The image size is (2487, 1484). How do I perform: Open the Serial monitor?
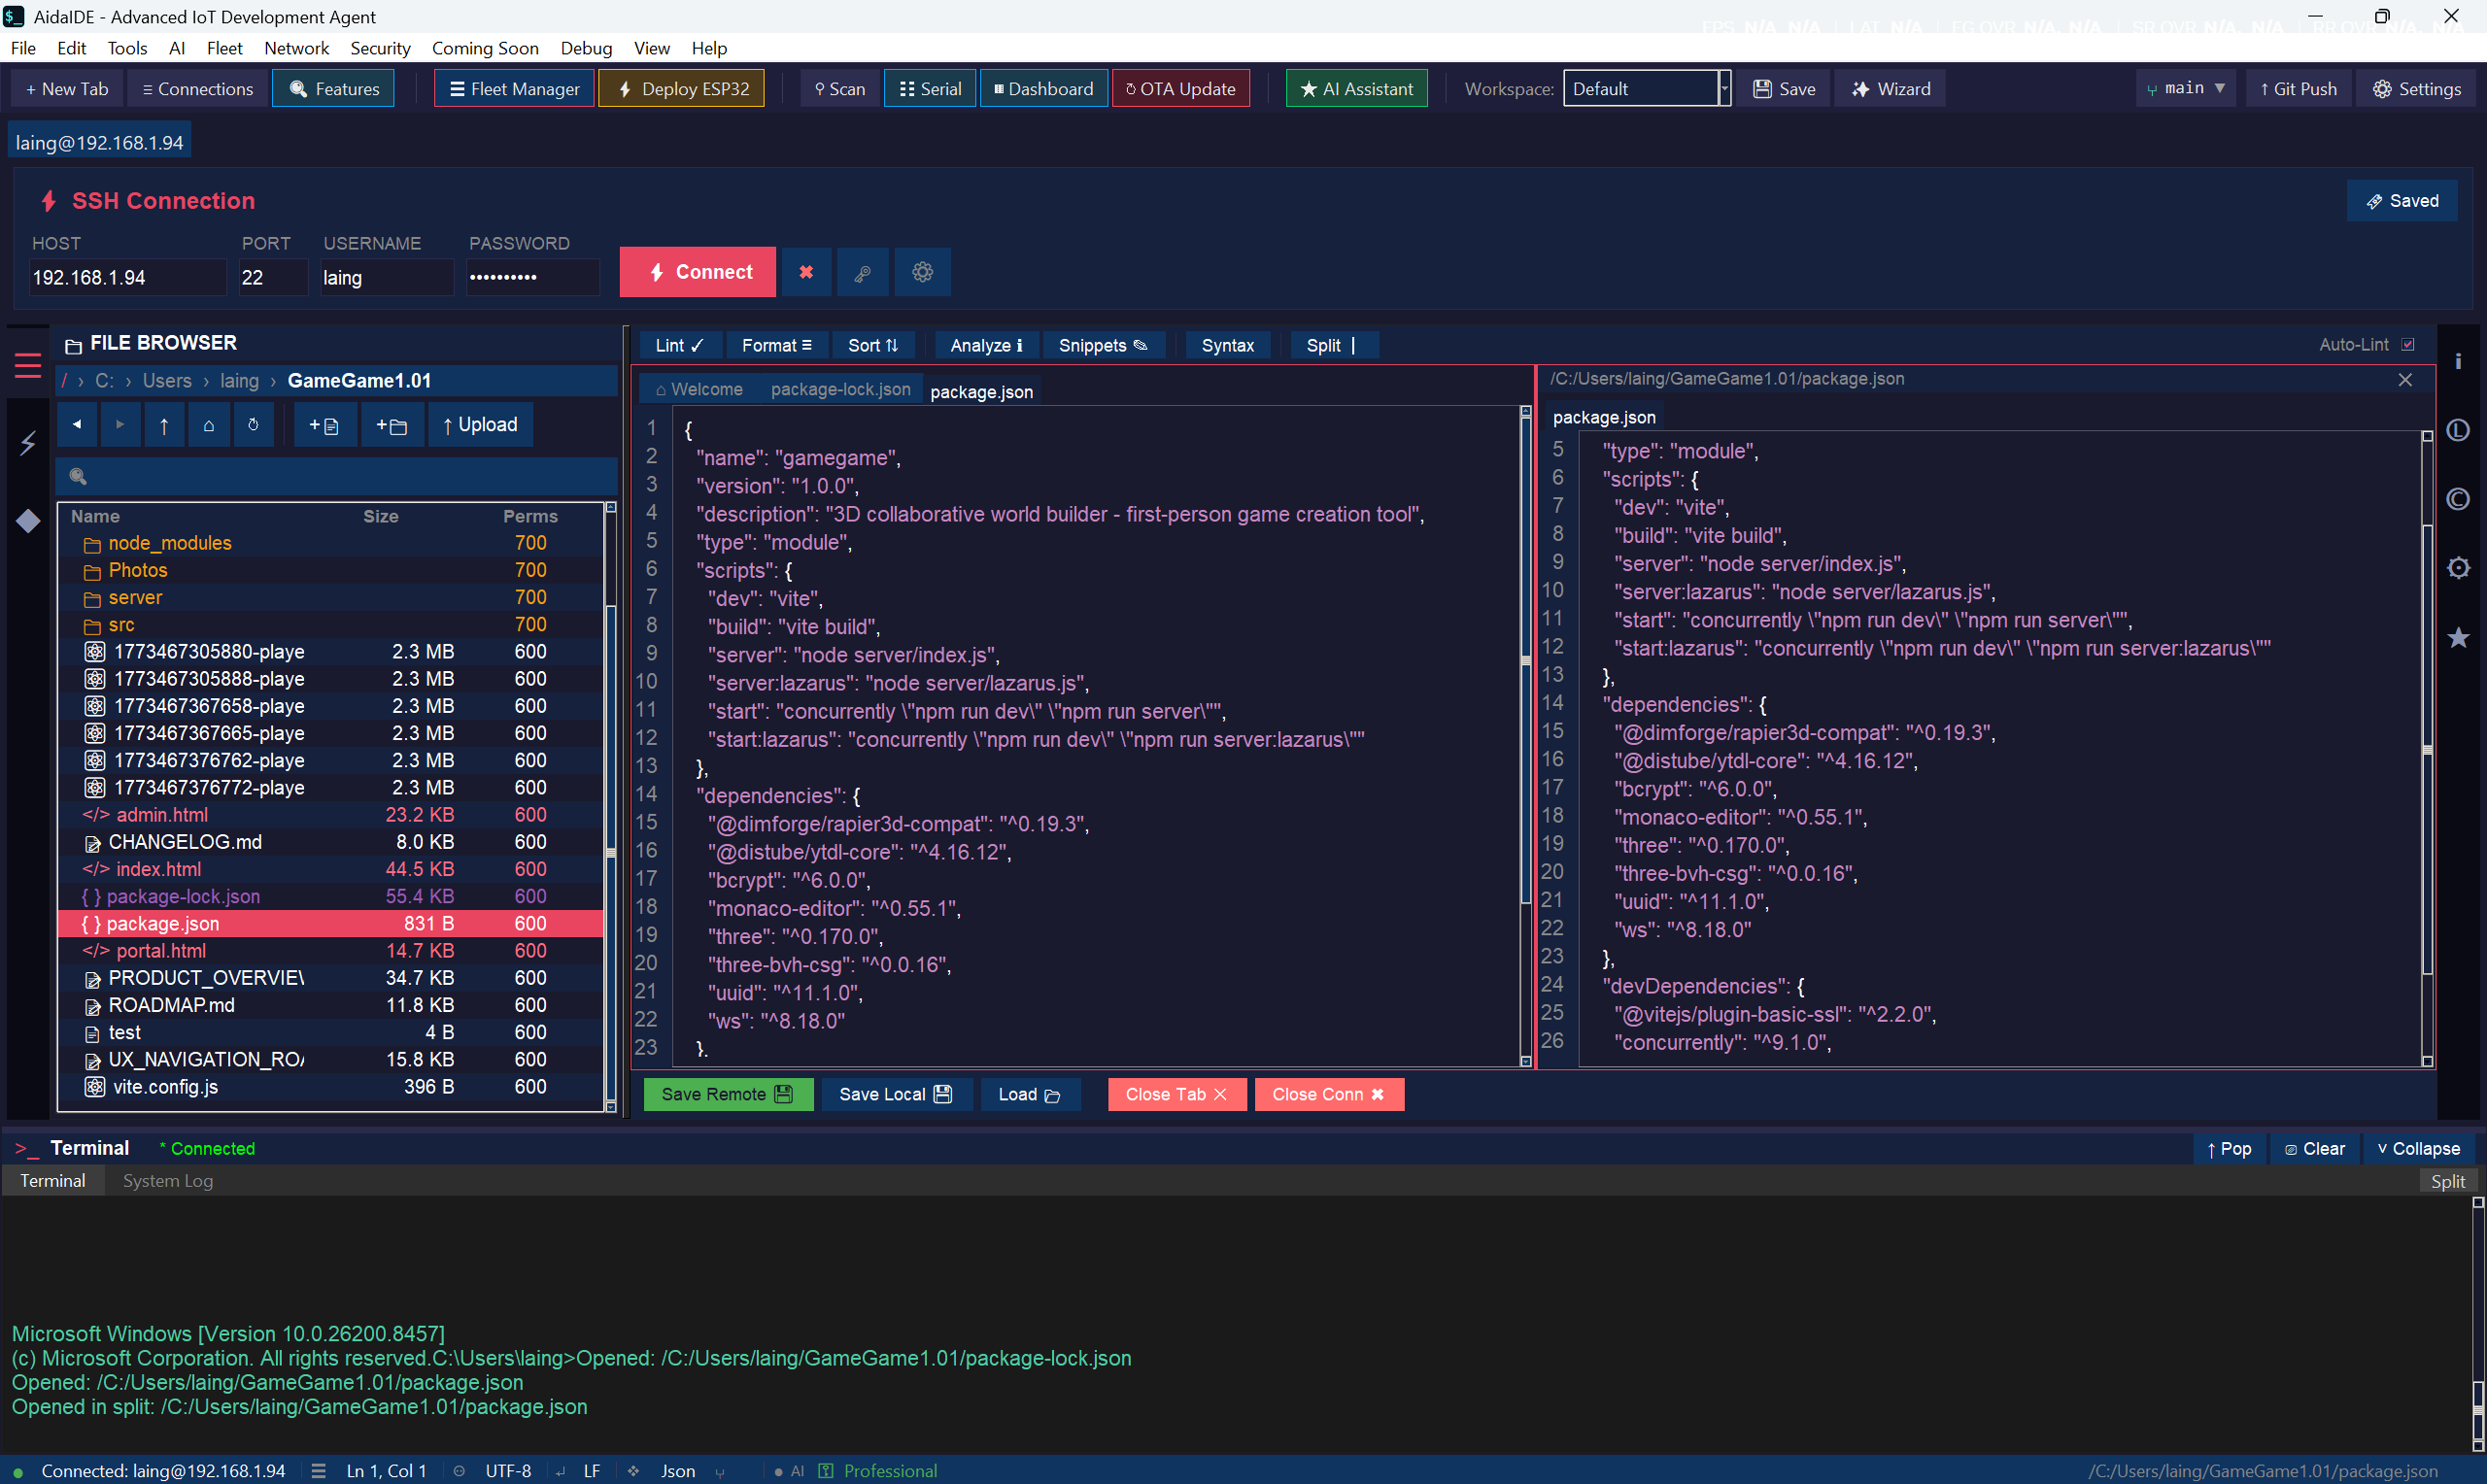pyautogui.click(x=930, y=88)
